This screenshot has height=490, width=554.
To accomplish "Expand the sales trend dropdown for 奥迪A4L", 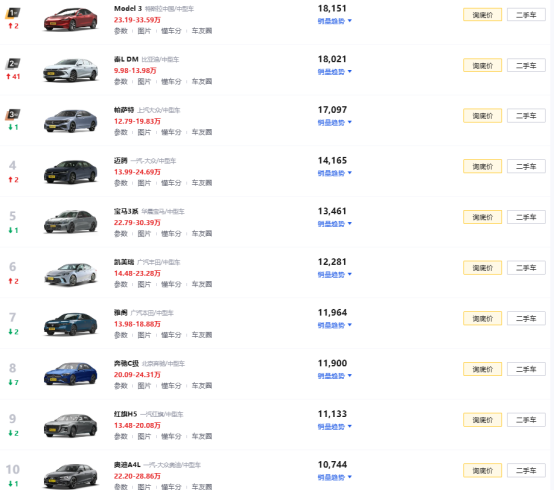I will [x=334, y=477].
